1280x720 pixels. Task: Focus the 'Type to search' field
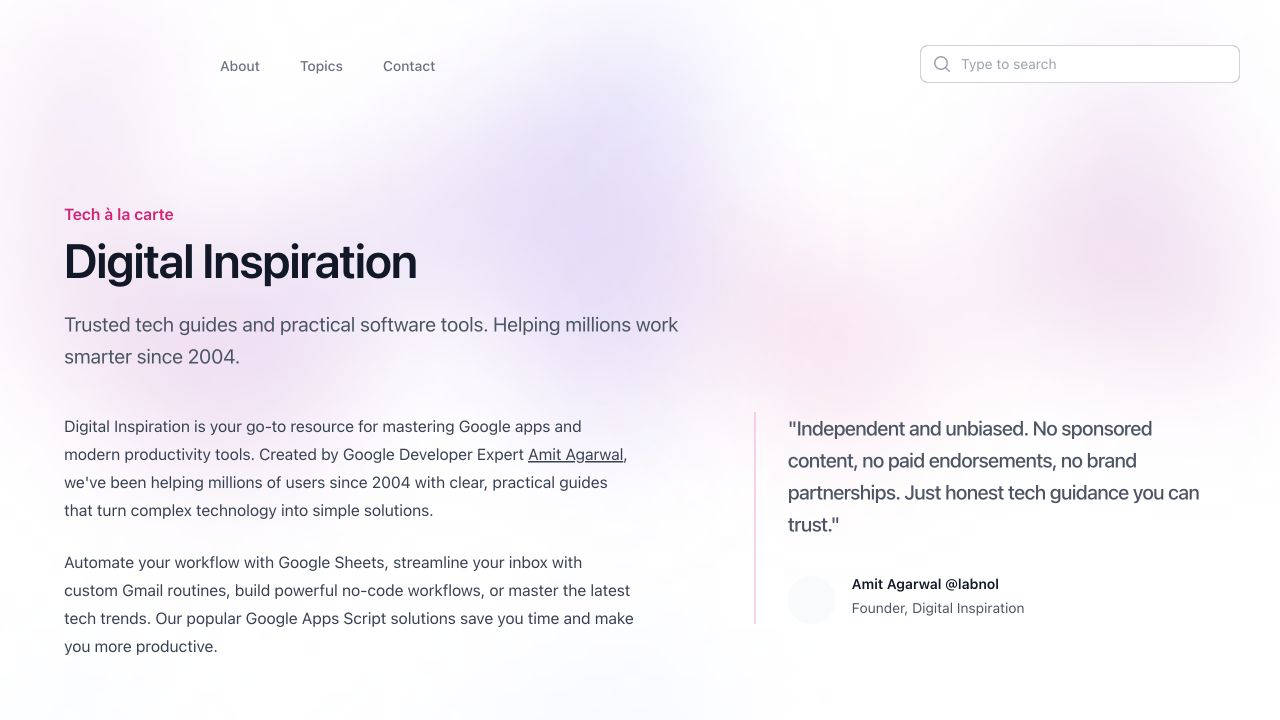click(1080, 64)
